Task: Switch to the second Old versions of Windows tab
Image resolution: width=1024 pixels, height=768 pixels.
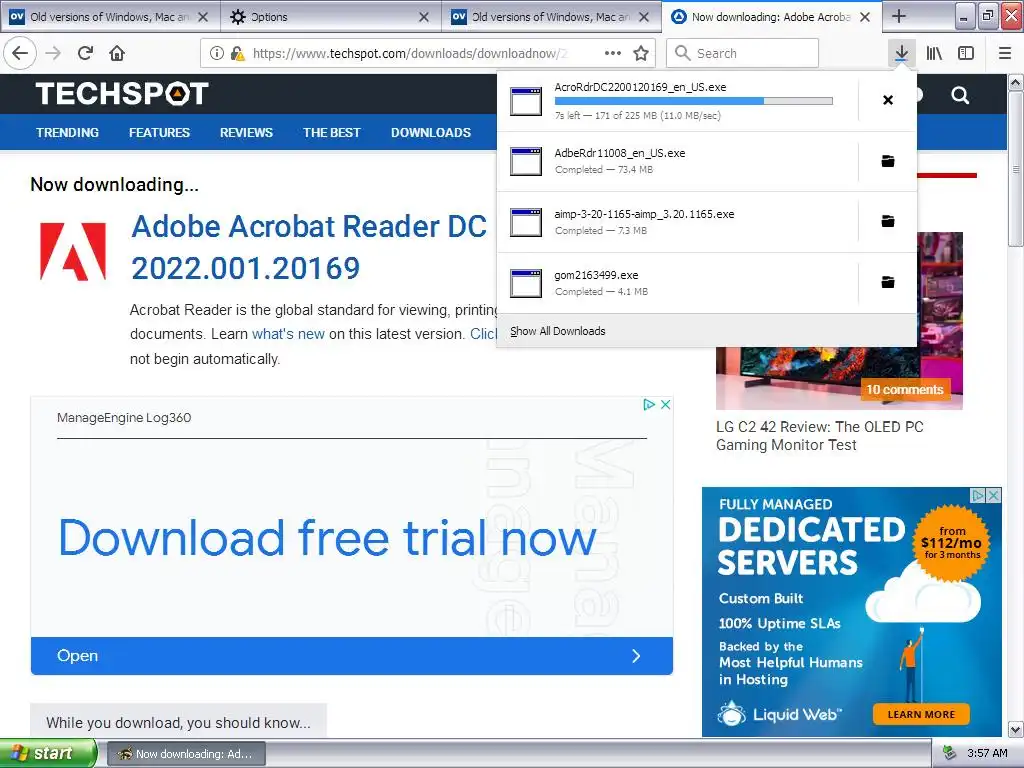Action: [x=551, y=17]
